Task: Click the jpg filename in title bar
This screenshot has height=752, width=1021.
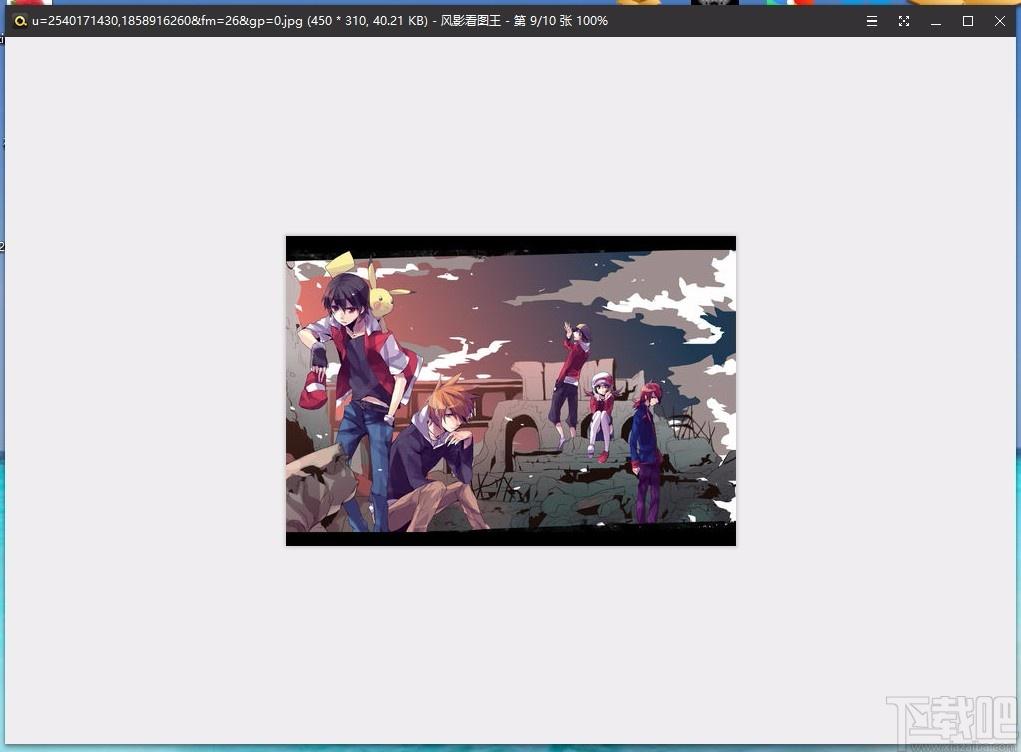Action: [x=167, y=21]
